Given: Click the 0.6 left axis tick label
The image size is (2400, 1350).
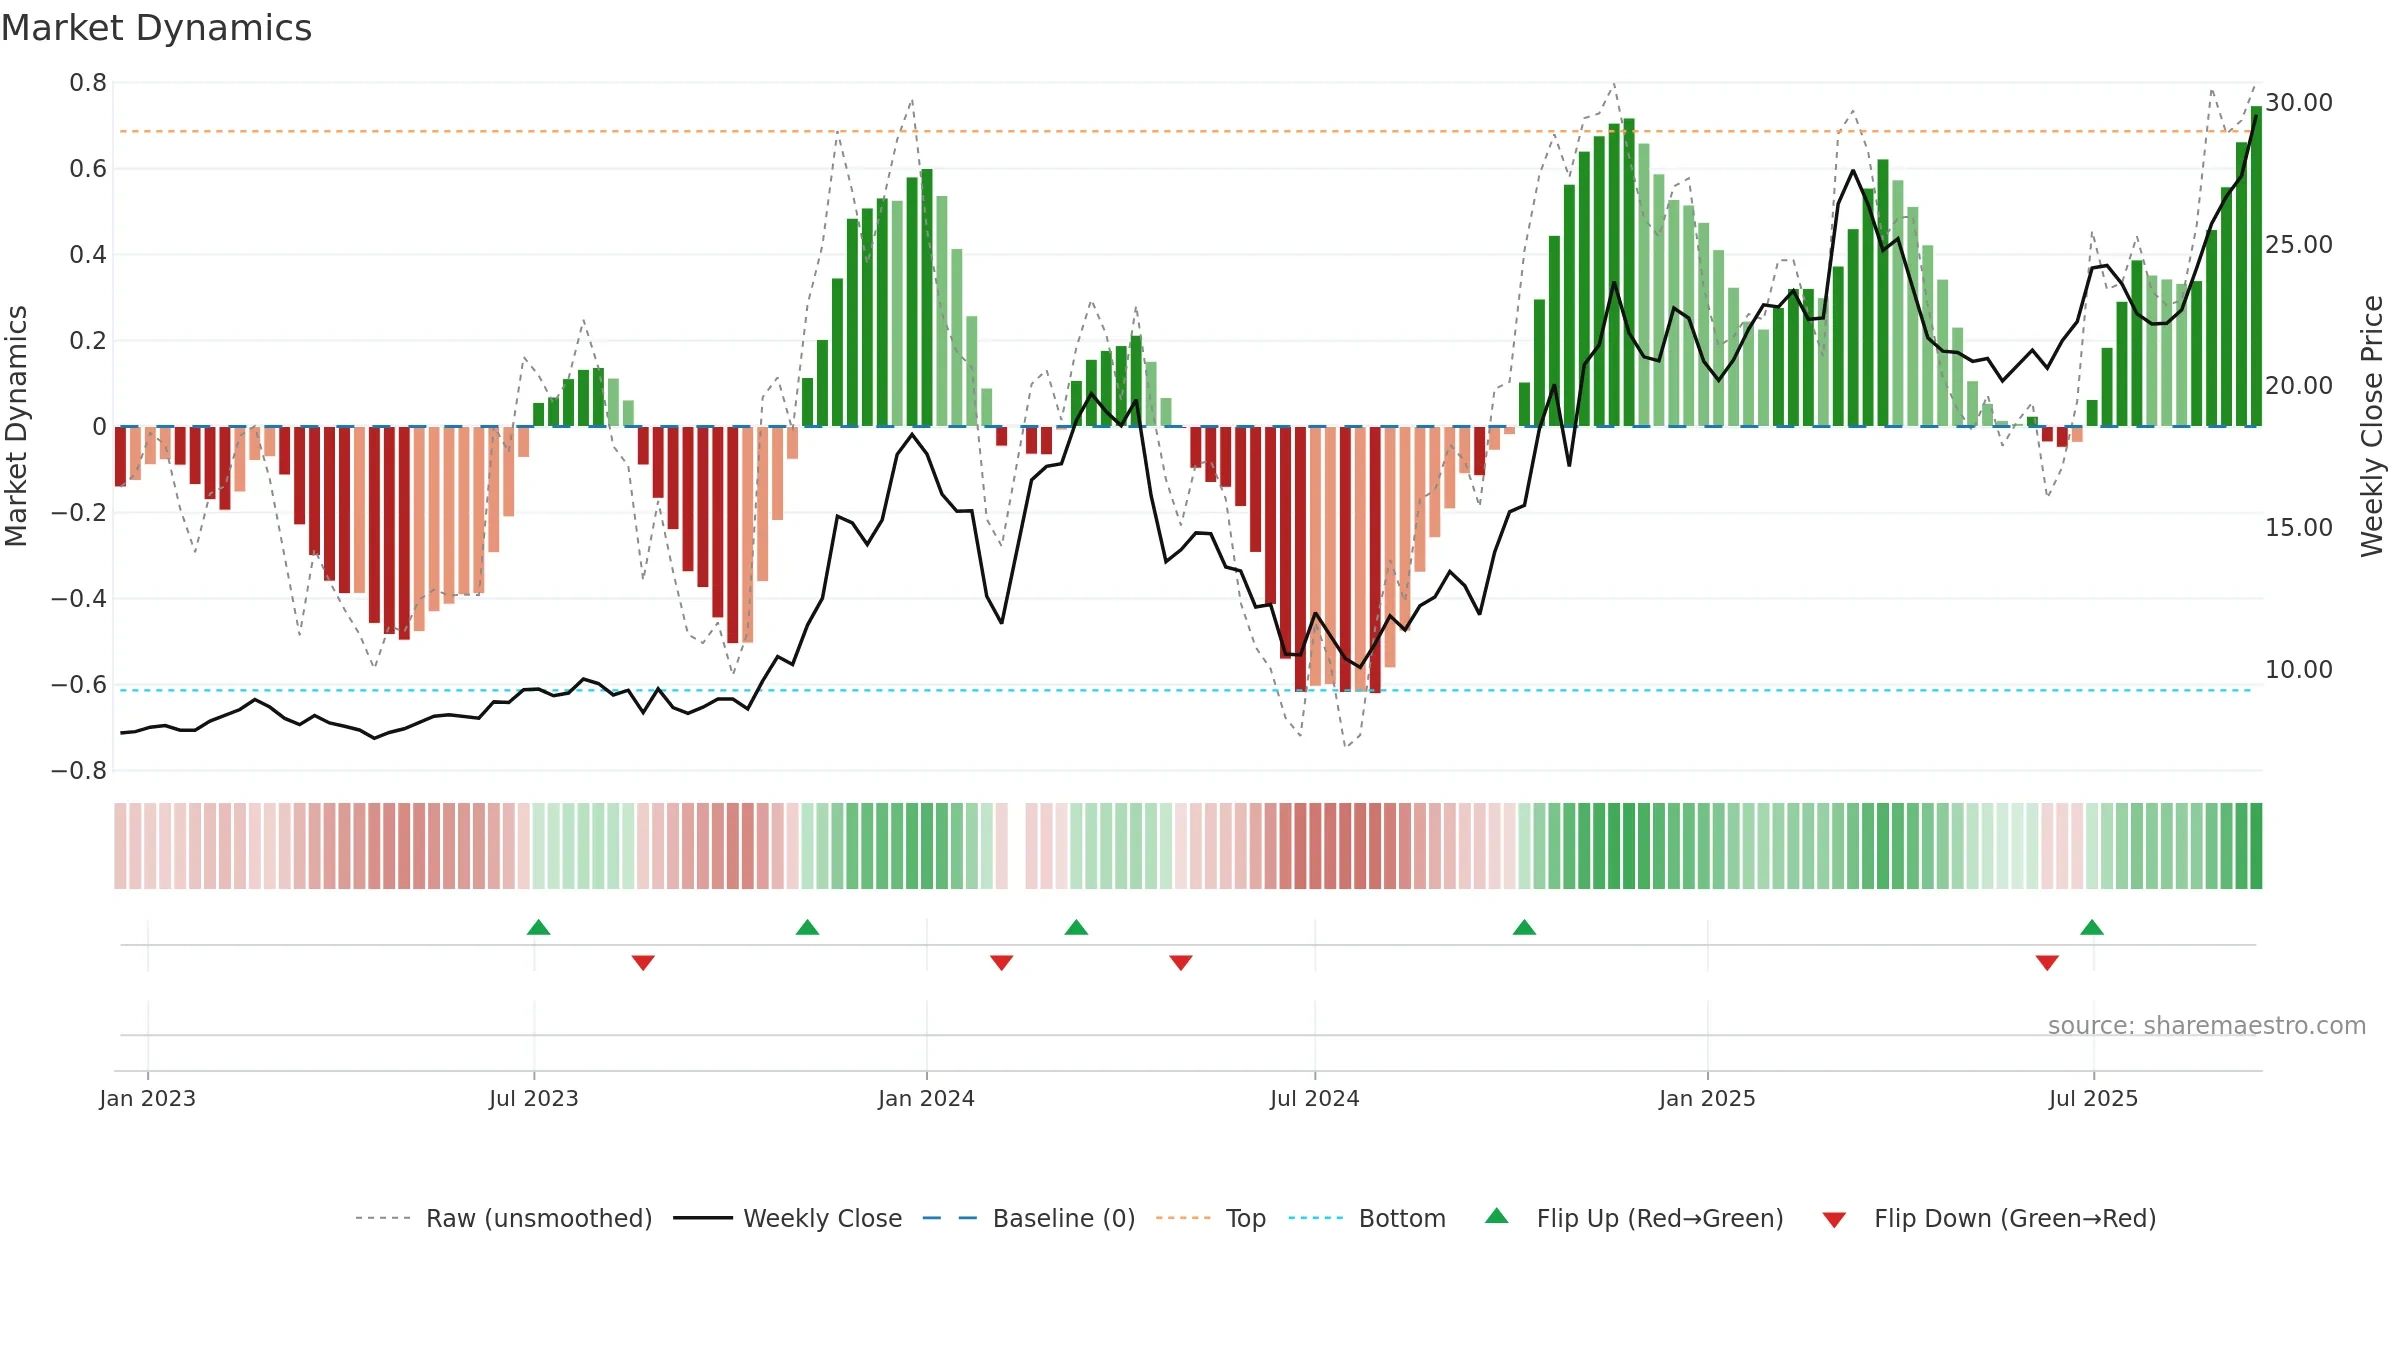Looking at the screenshot, I should click(x=88, y=169).
